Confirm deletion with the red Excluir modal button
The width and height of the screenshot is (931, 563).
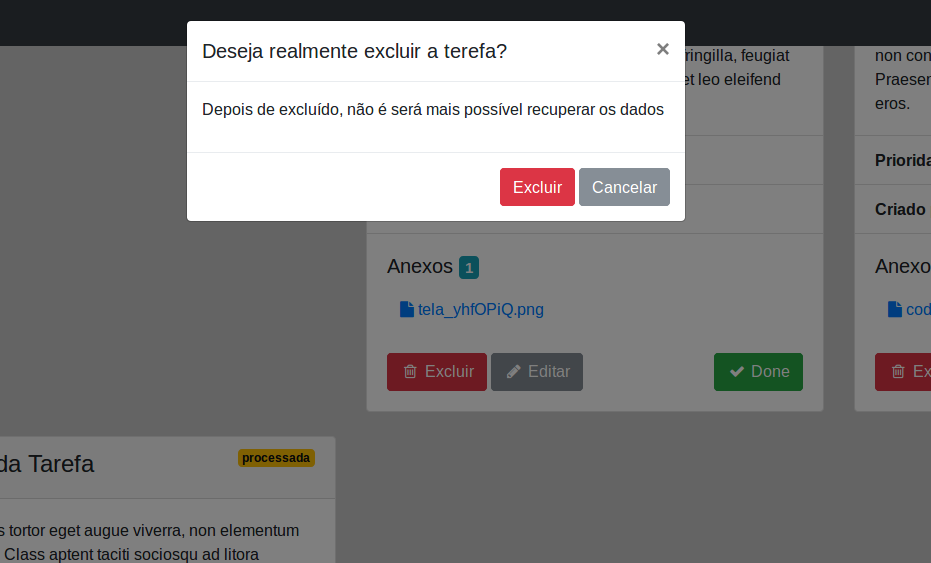click(537, 187)
